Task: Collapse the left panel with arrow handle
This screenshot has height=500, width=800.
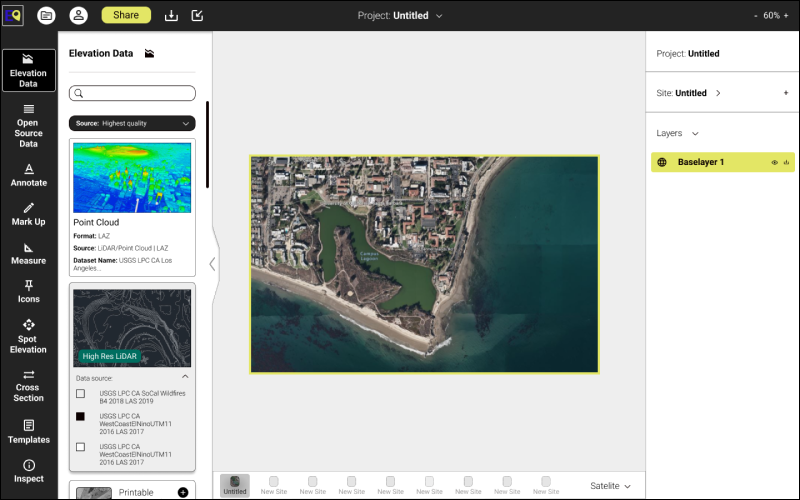Action: click(213, 264)
